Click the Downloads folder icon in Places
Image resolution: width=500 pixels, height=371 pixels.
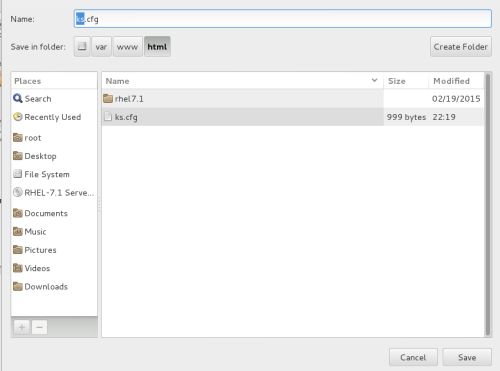pyautogui.click(x=18, y=286)
